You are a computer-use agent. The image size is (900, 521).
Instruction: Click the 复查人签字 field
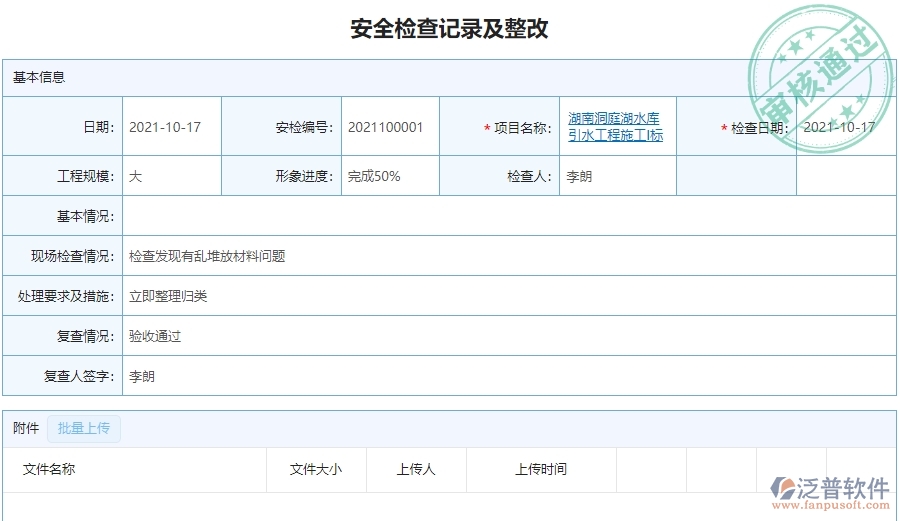pyautogui.click(x=508, y=377)
